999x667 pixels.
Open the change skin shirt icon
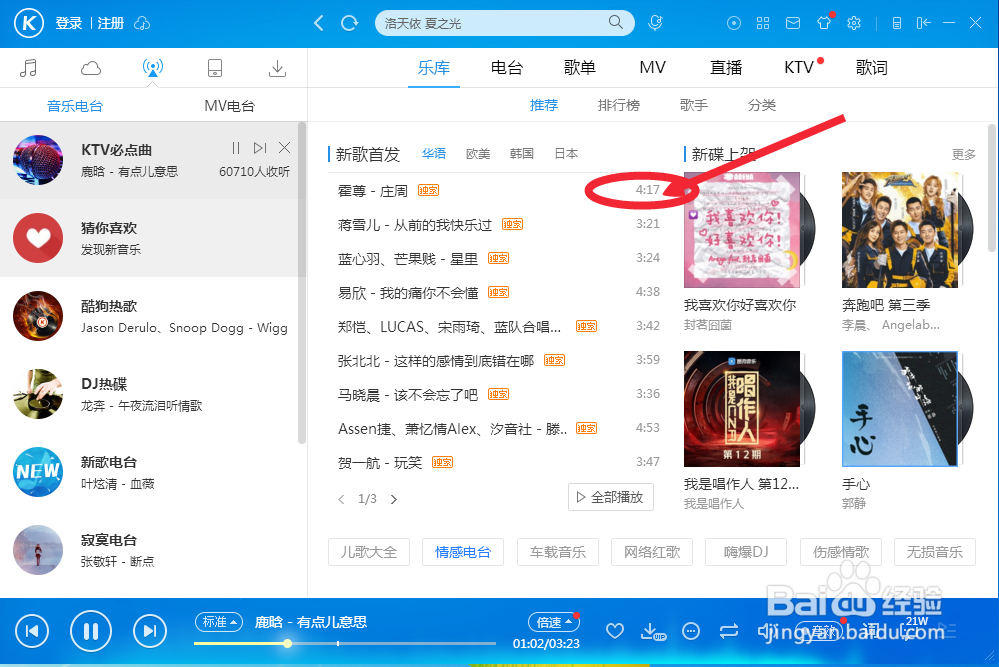pyautogui.click(x=823, y=22)
